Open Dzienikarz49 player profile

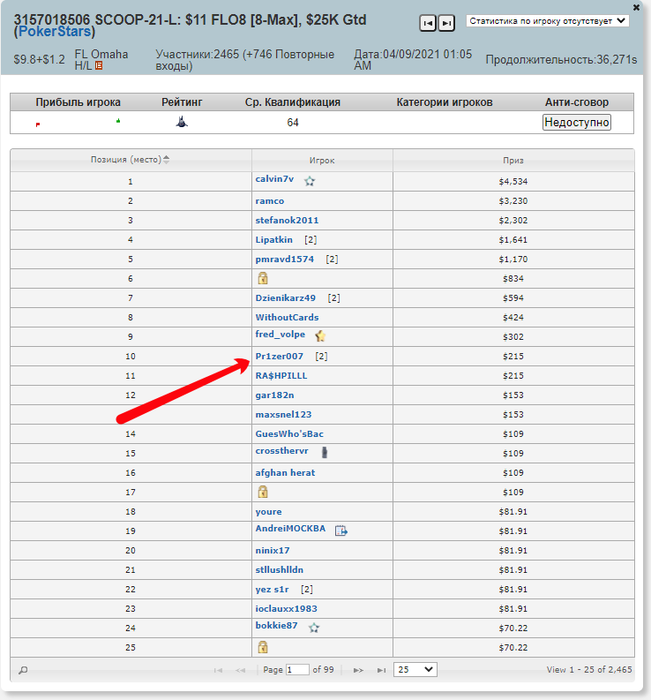coord(285,298)
